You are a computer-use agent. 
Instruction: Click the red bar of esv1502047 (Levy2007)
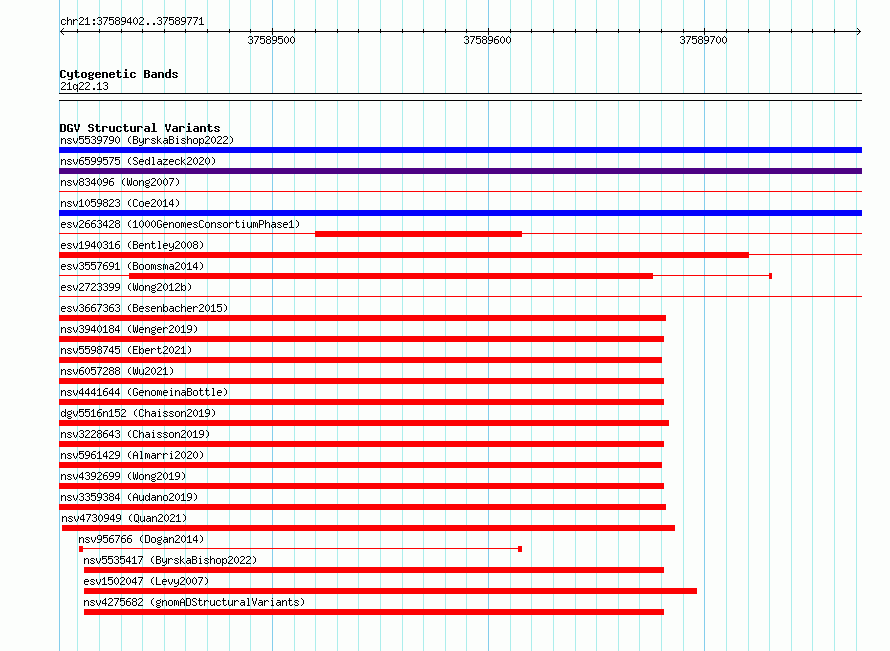tap(391, 591)
